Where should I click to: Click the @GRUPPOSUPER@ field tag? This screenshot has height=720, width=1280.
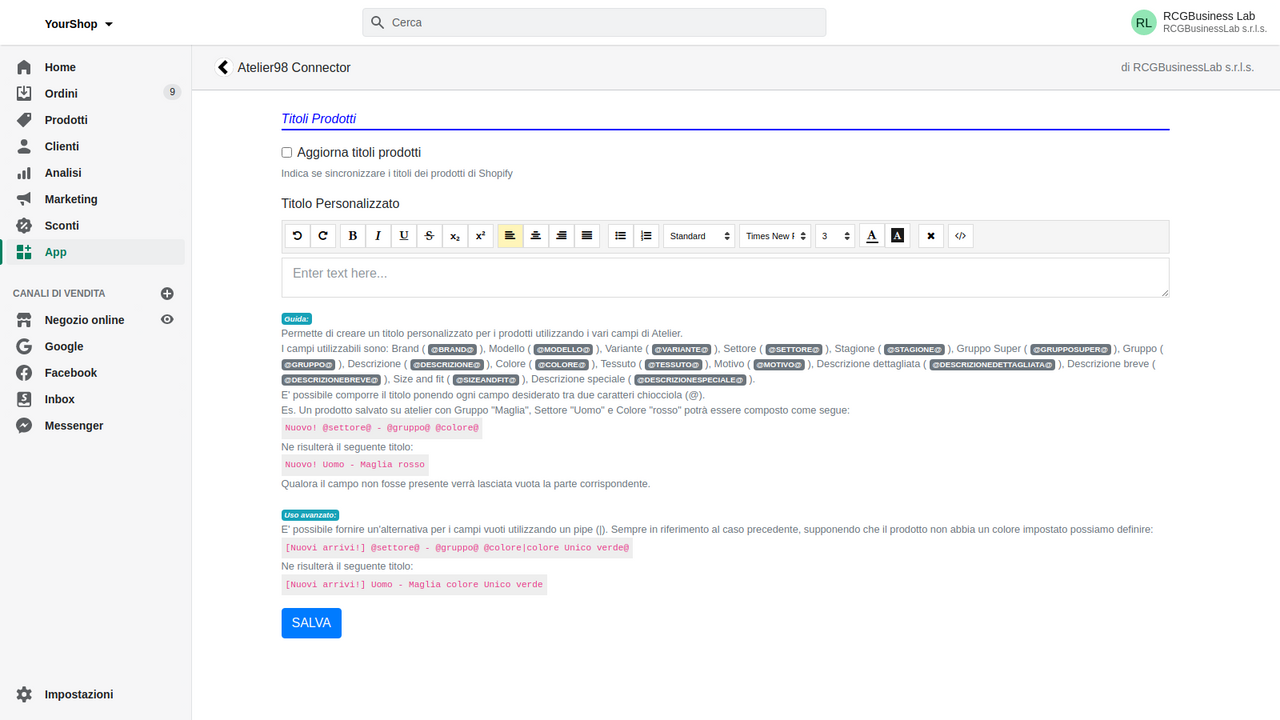(x=1071, y=350)
